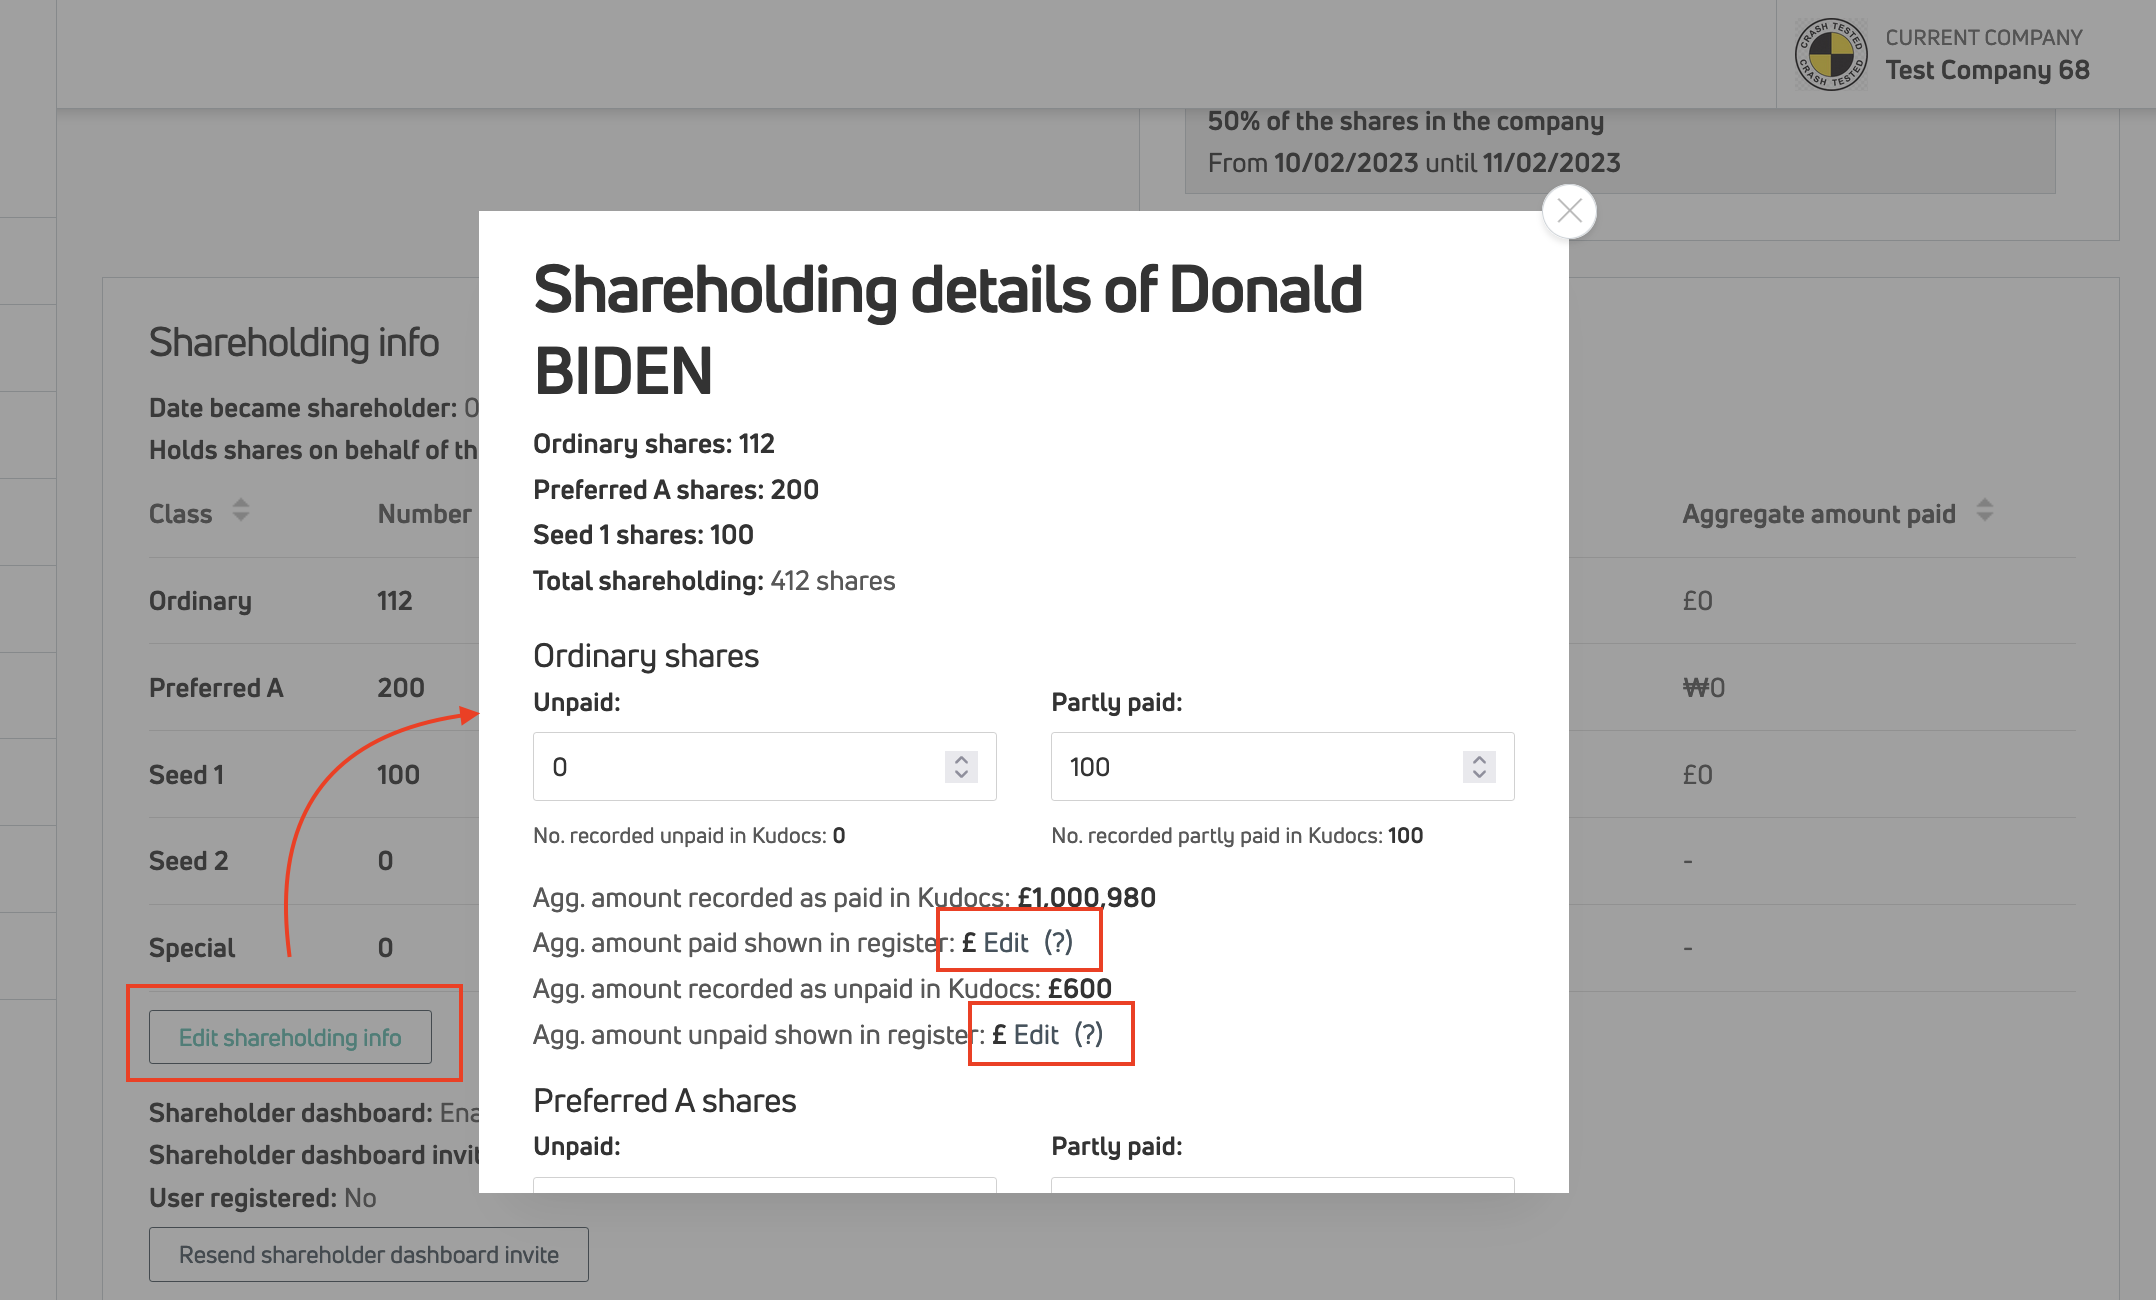Sort table by Class column
Viewport: 2156px width, 1300px height.
240,511
